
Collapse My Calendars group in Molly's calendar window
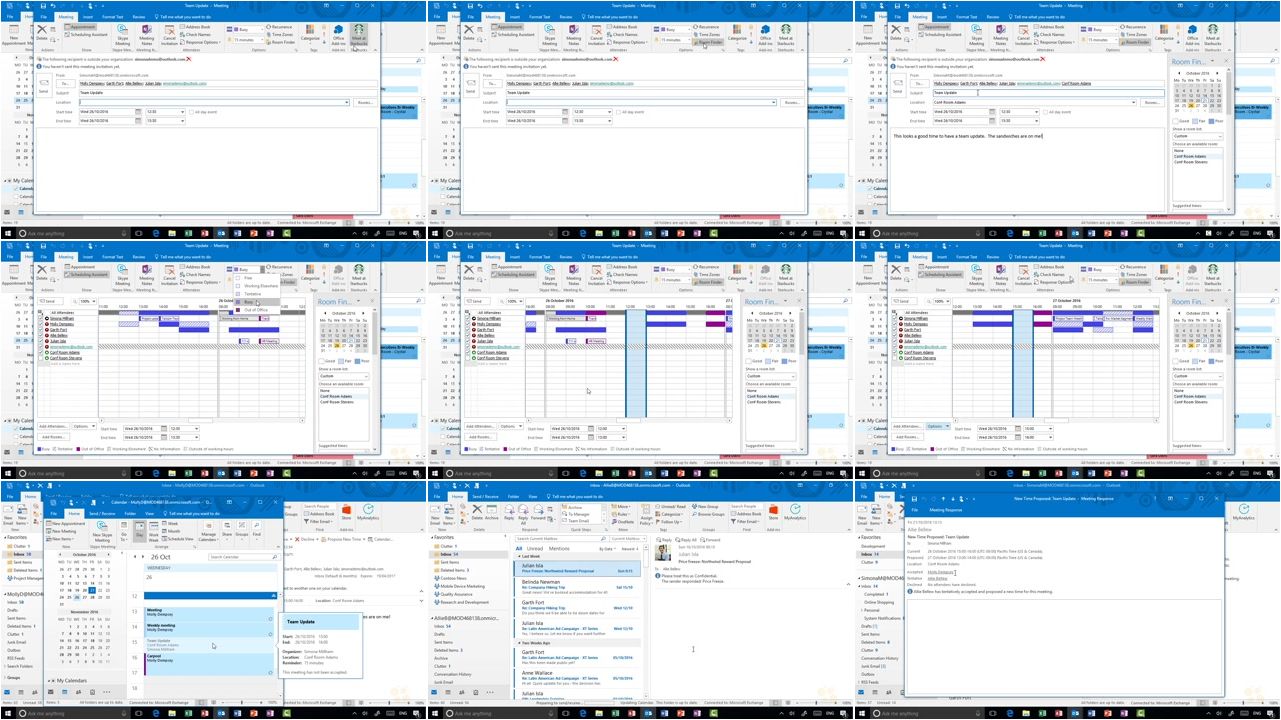click(x=49, y=681)
